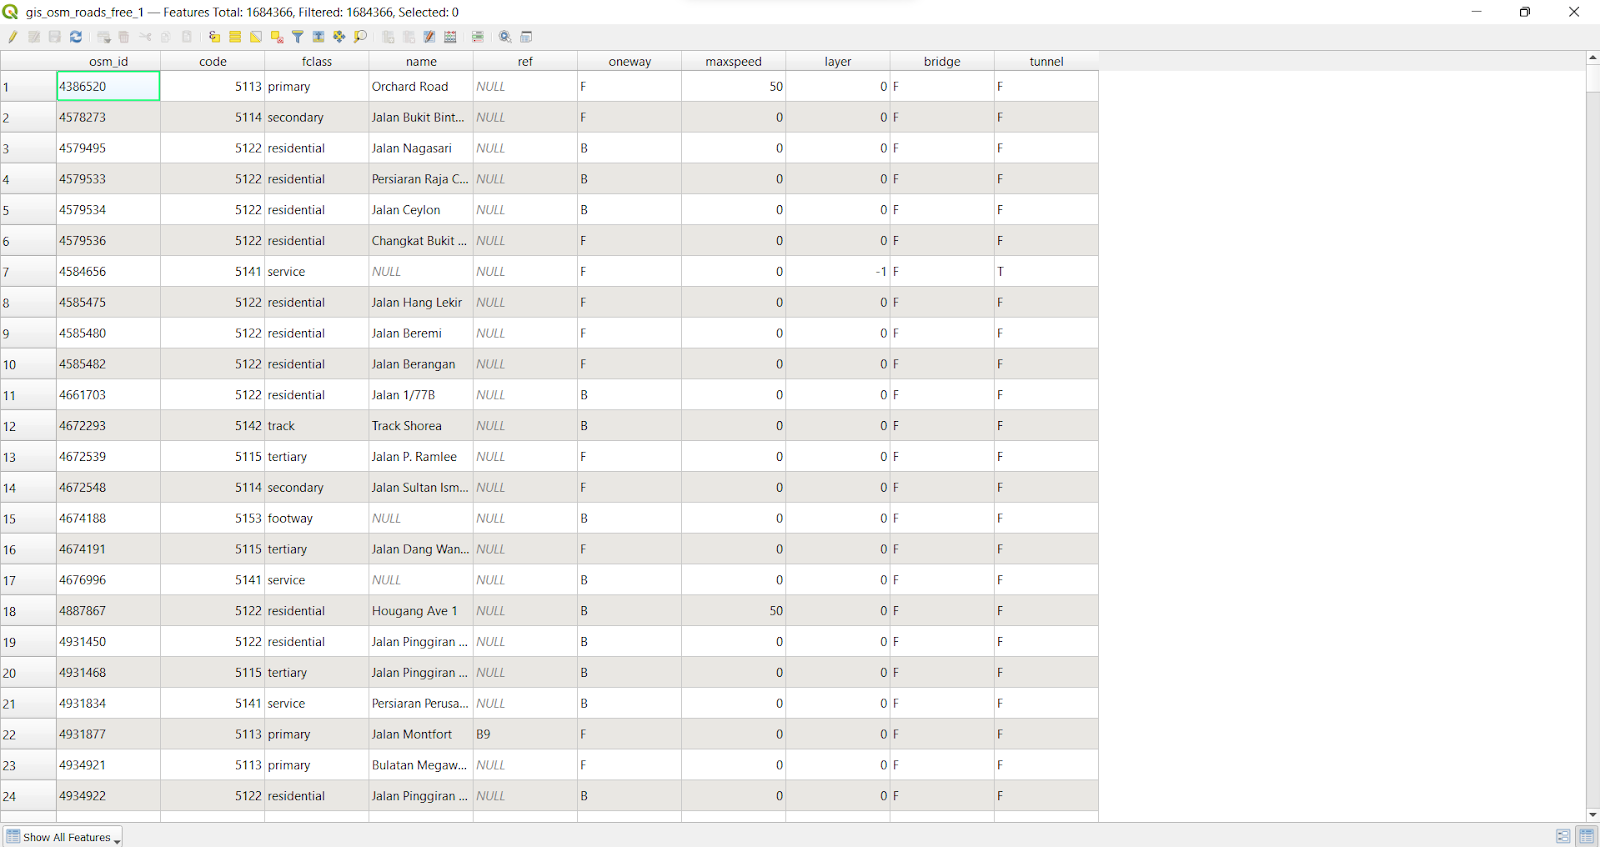Click the scroll down arrow of table scrollbar
Image resolution: width=1600 pixels, height=847 pixels.
1592,815
